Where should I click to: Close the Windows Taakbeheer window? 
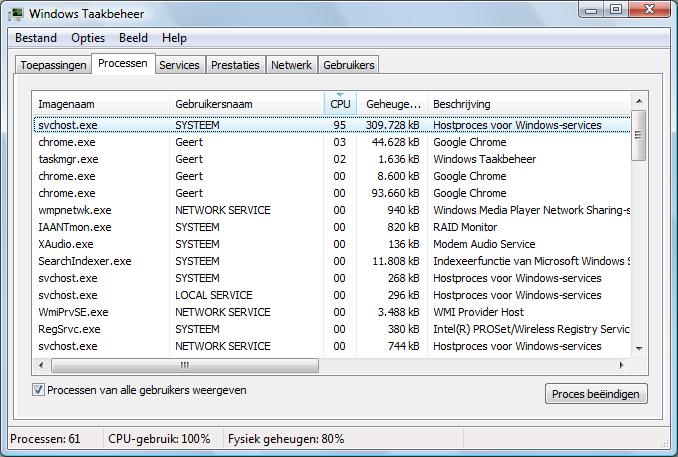(649, 10)
